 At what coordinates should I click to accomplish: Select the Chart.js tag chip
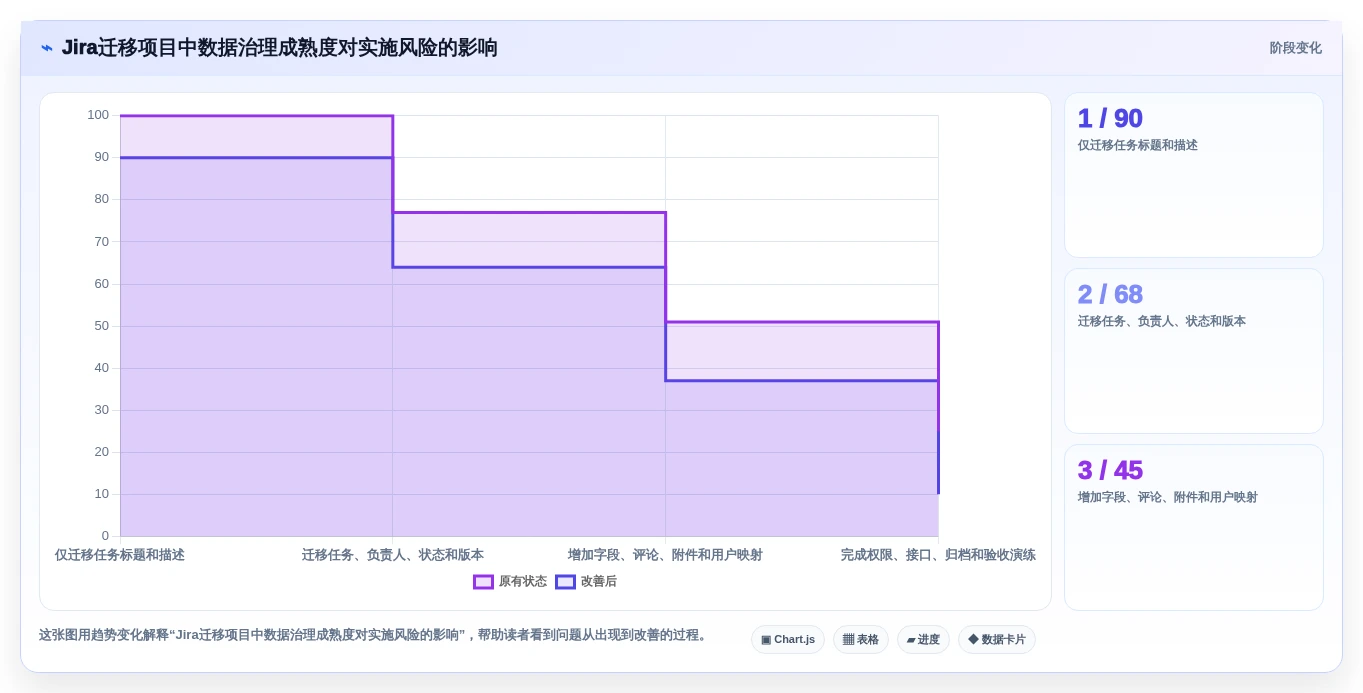click(x=788, y=640)
